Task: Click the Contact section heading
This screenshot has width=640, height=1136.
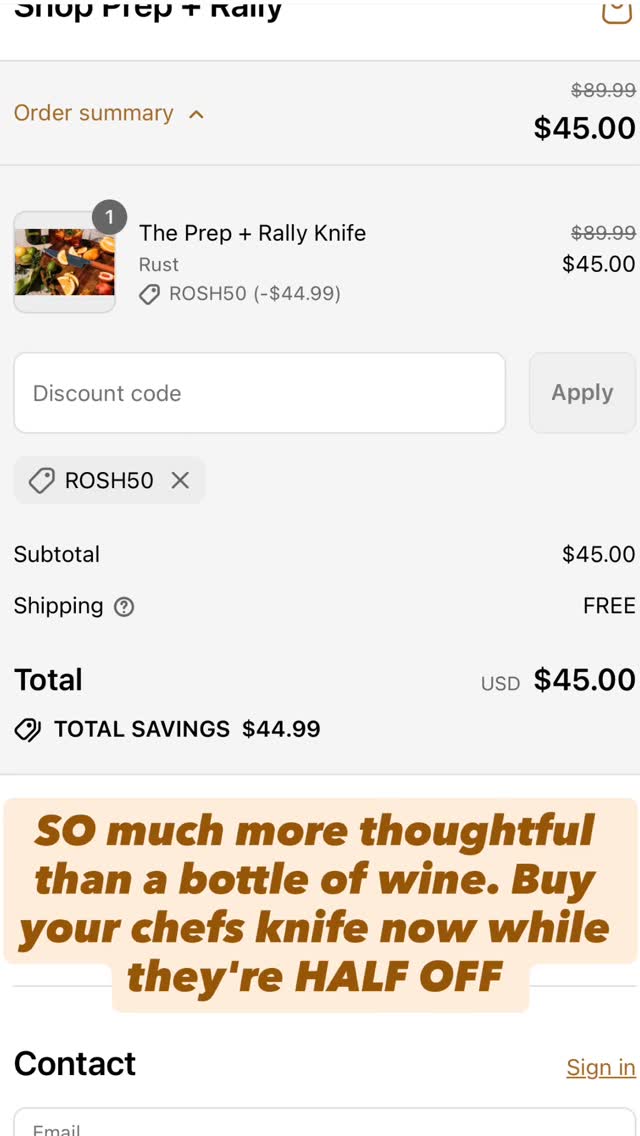Action: pos(75,1064)
